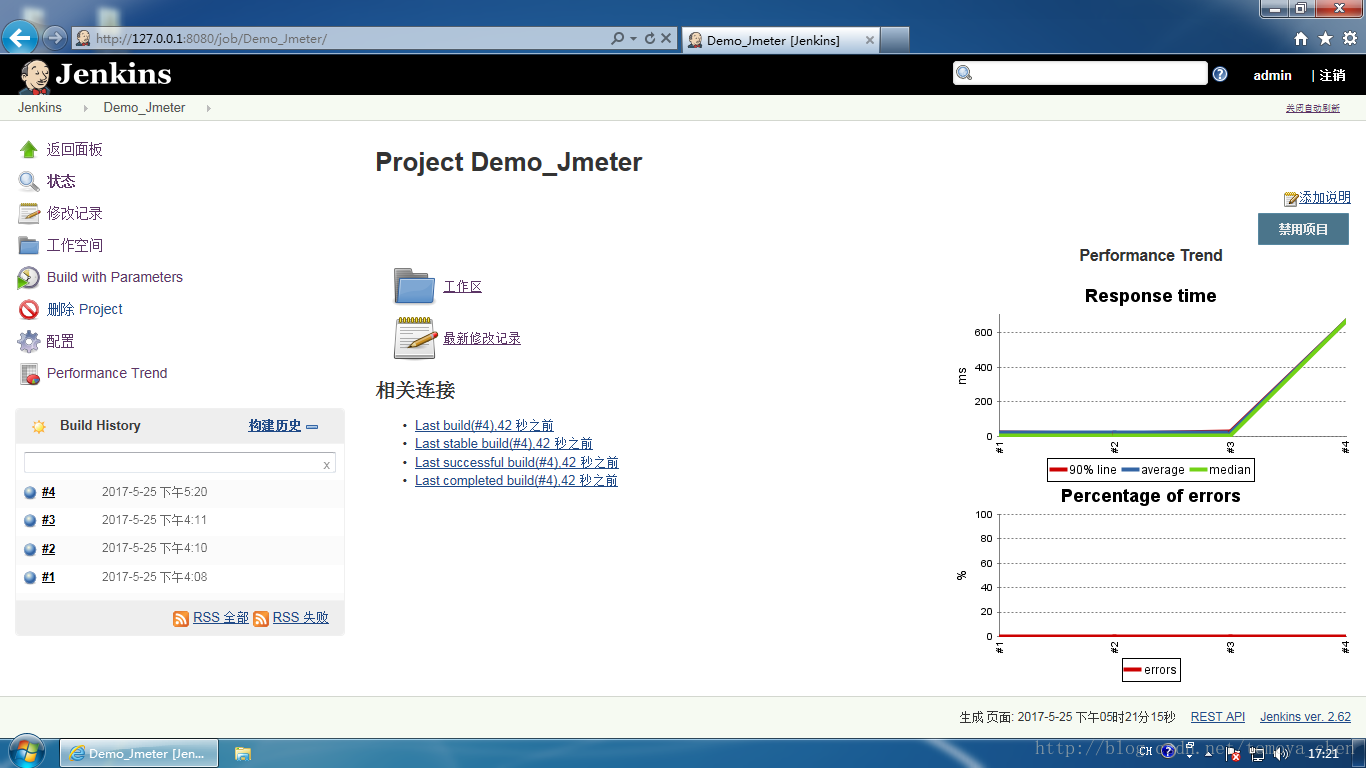This screenshot has width=1366, height=768.
Task: Clear the build filter with x
Action: point(326,465)
